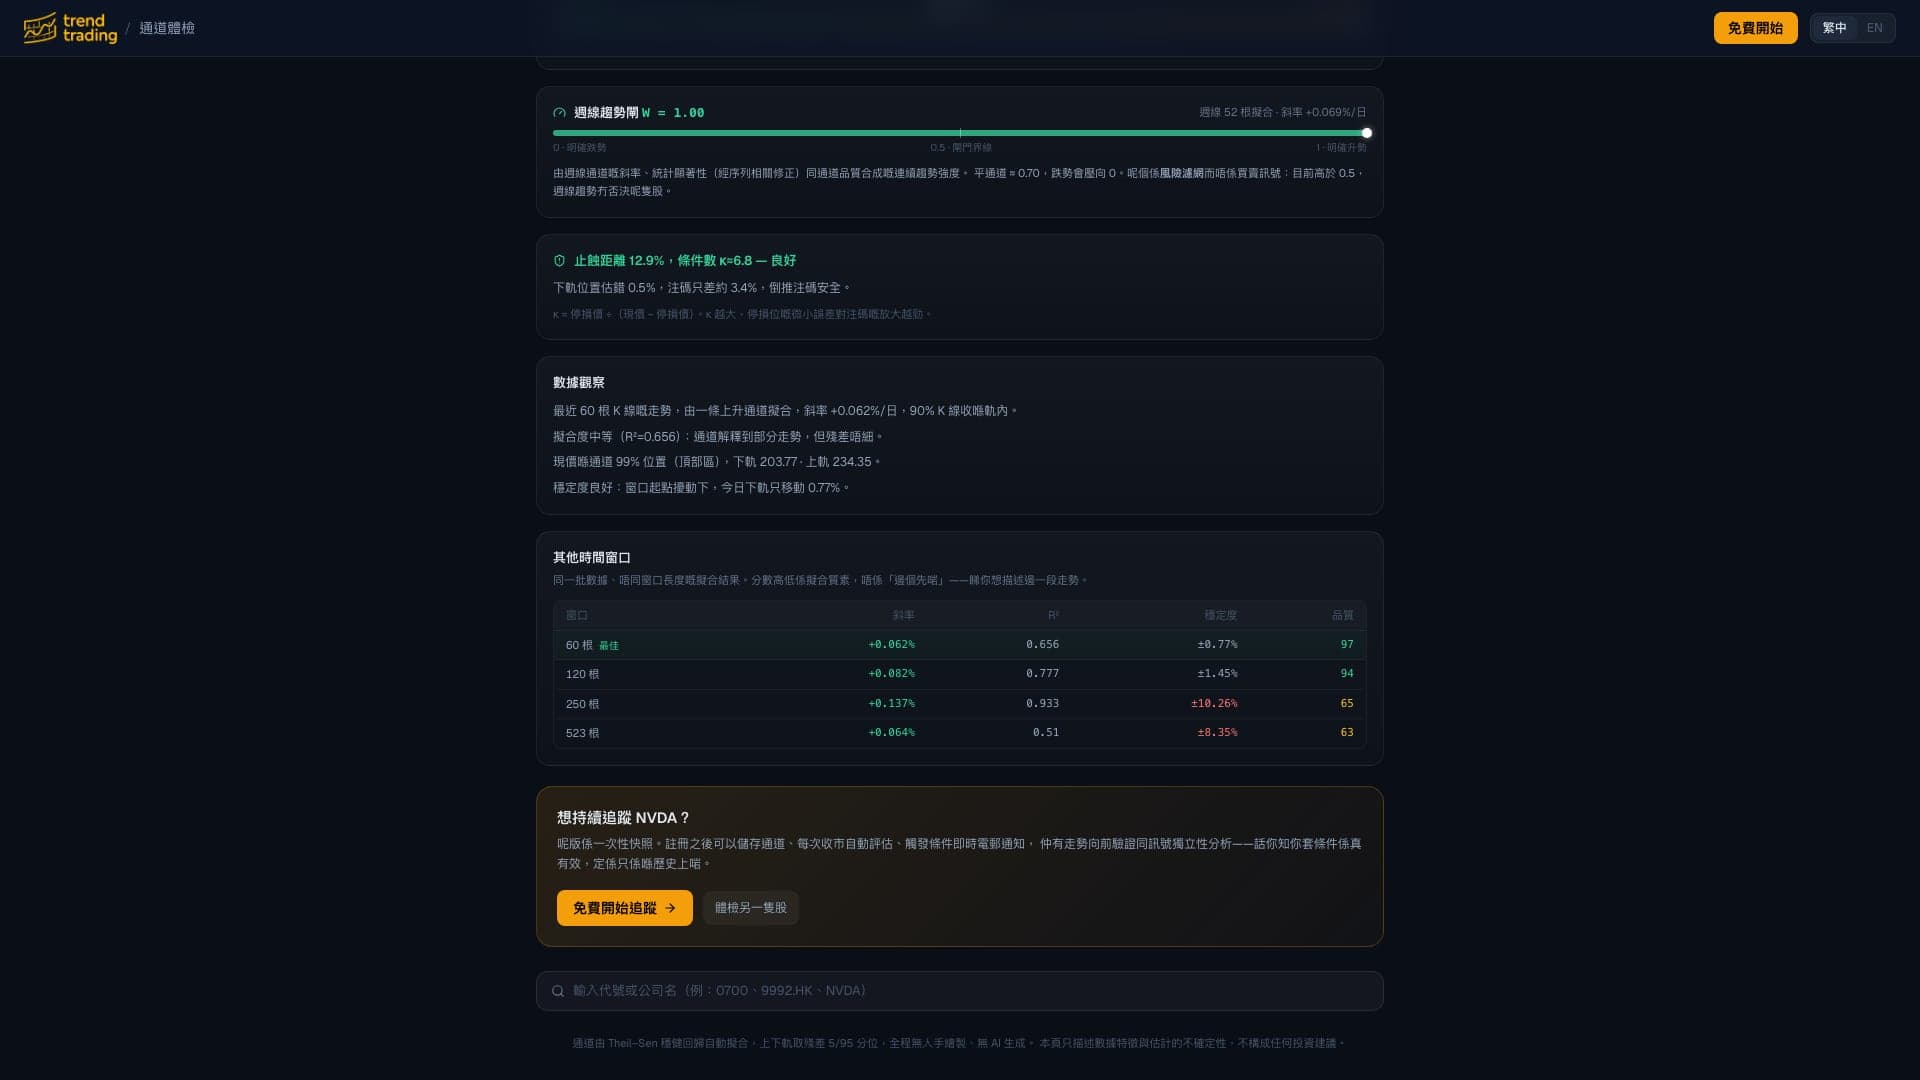Click the 0.5 threshold marker on trend bar
The image size is (1920, 1080).
[x=960, y=133]
